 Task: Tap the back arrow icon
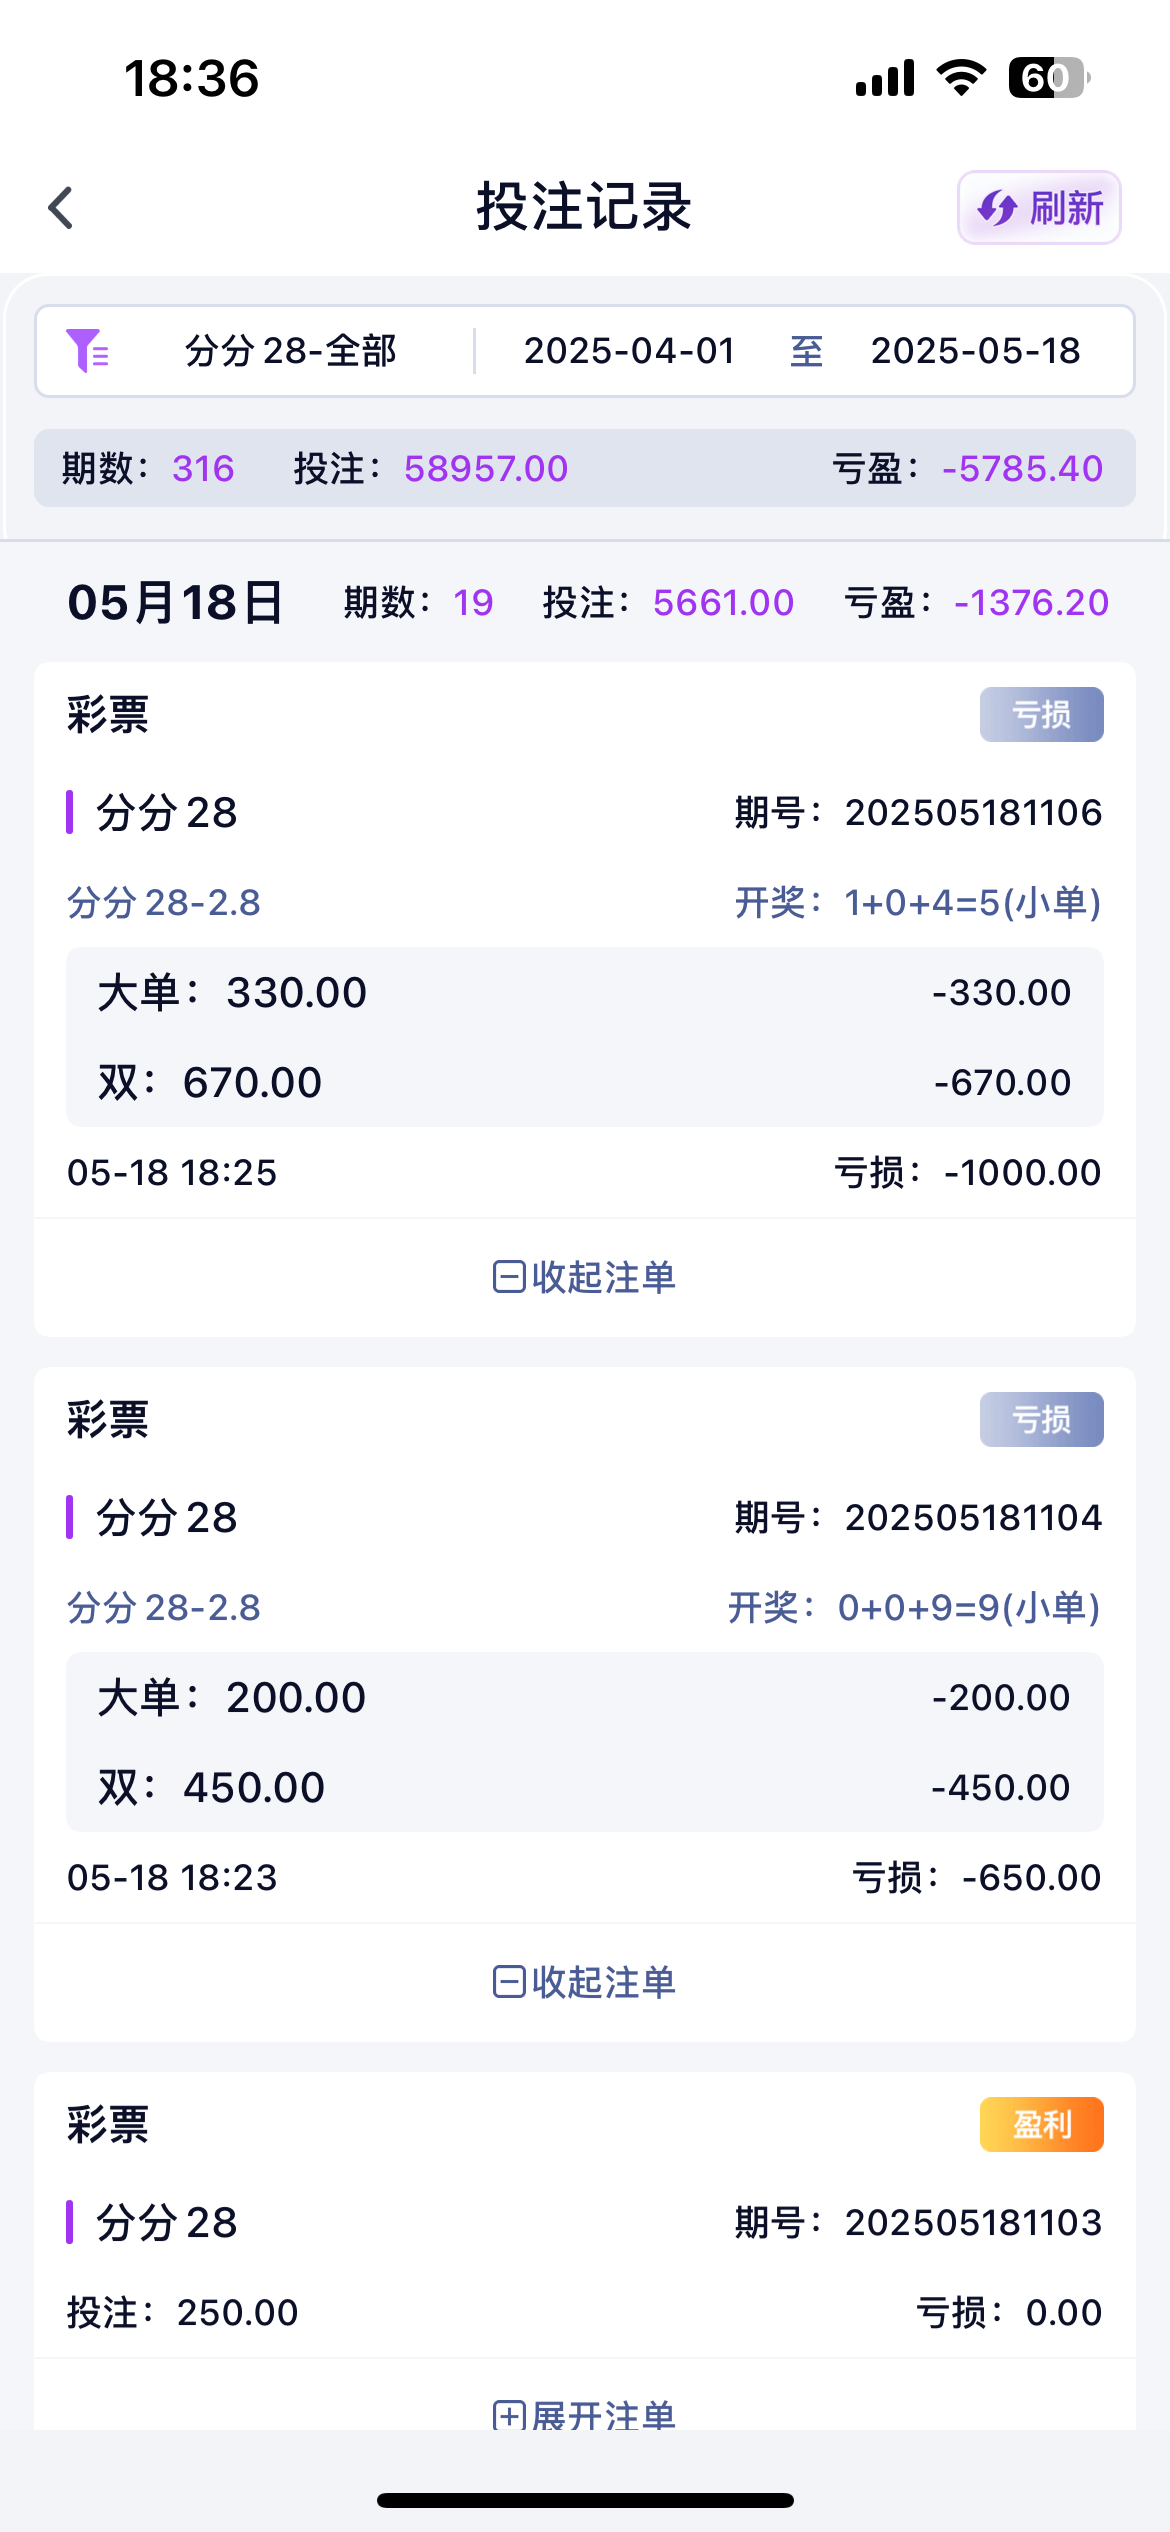tap(61, 208)
